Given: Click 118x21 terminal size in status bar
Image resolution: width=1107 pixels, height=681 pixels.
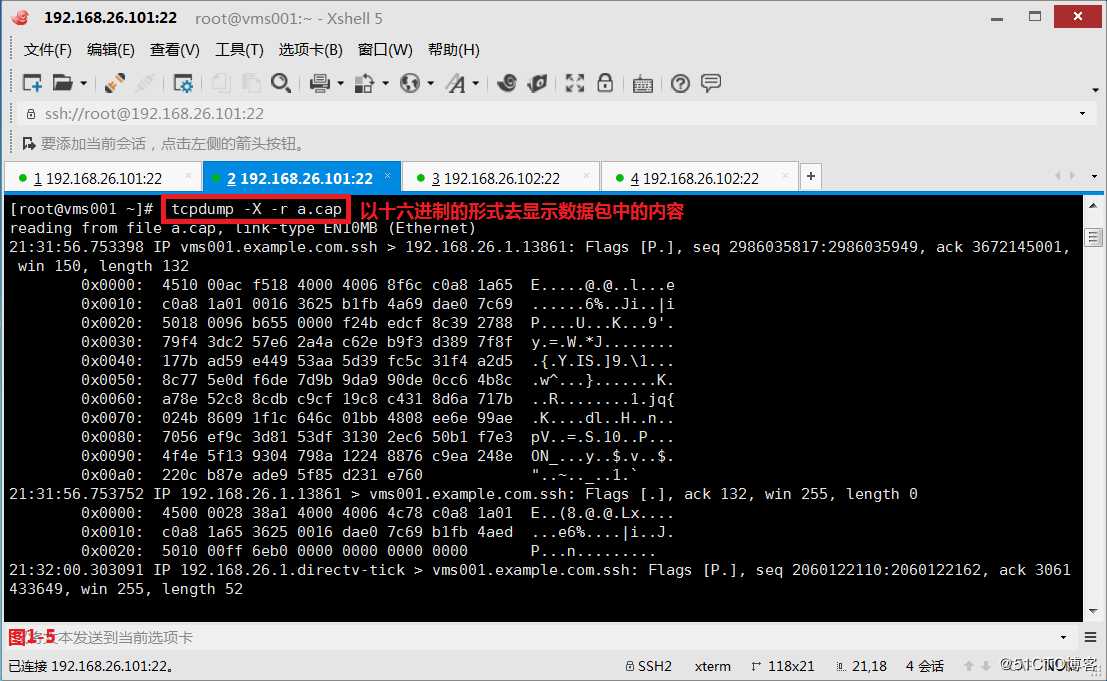Looking at the screenshot, I should [x=783, y=665].
